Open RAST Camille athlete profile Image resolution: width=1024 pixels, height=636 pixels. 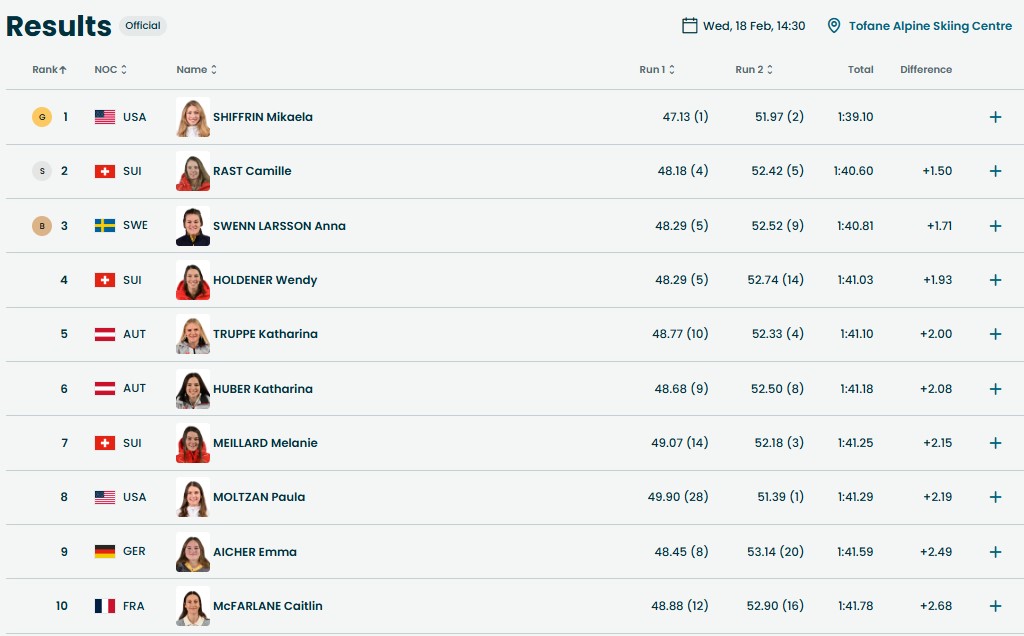(252, 171)
